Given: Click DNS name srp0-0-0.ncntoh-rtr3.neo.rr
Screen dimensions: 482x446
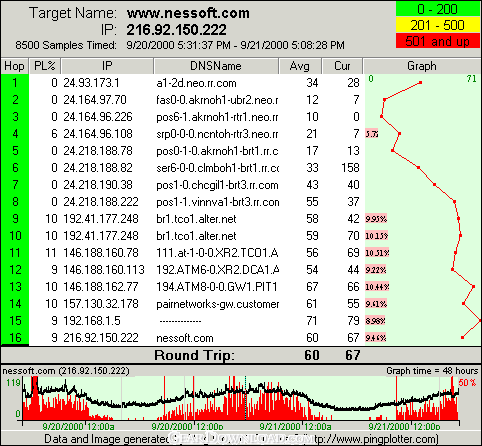Looking at the screenshot, I should [217, 134].
